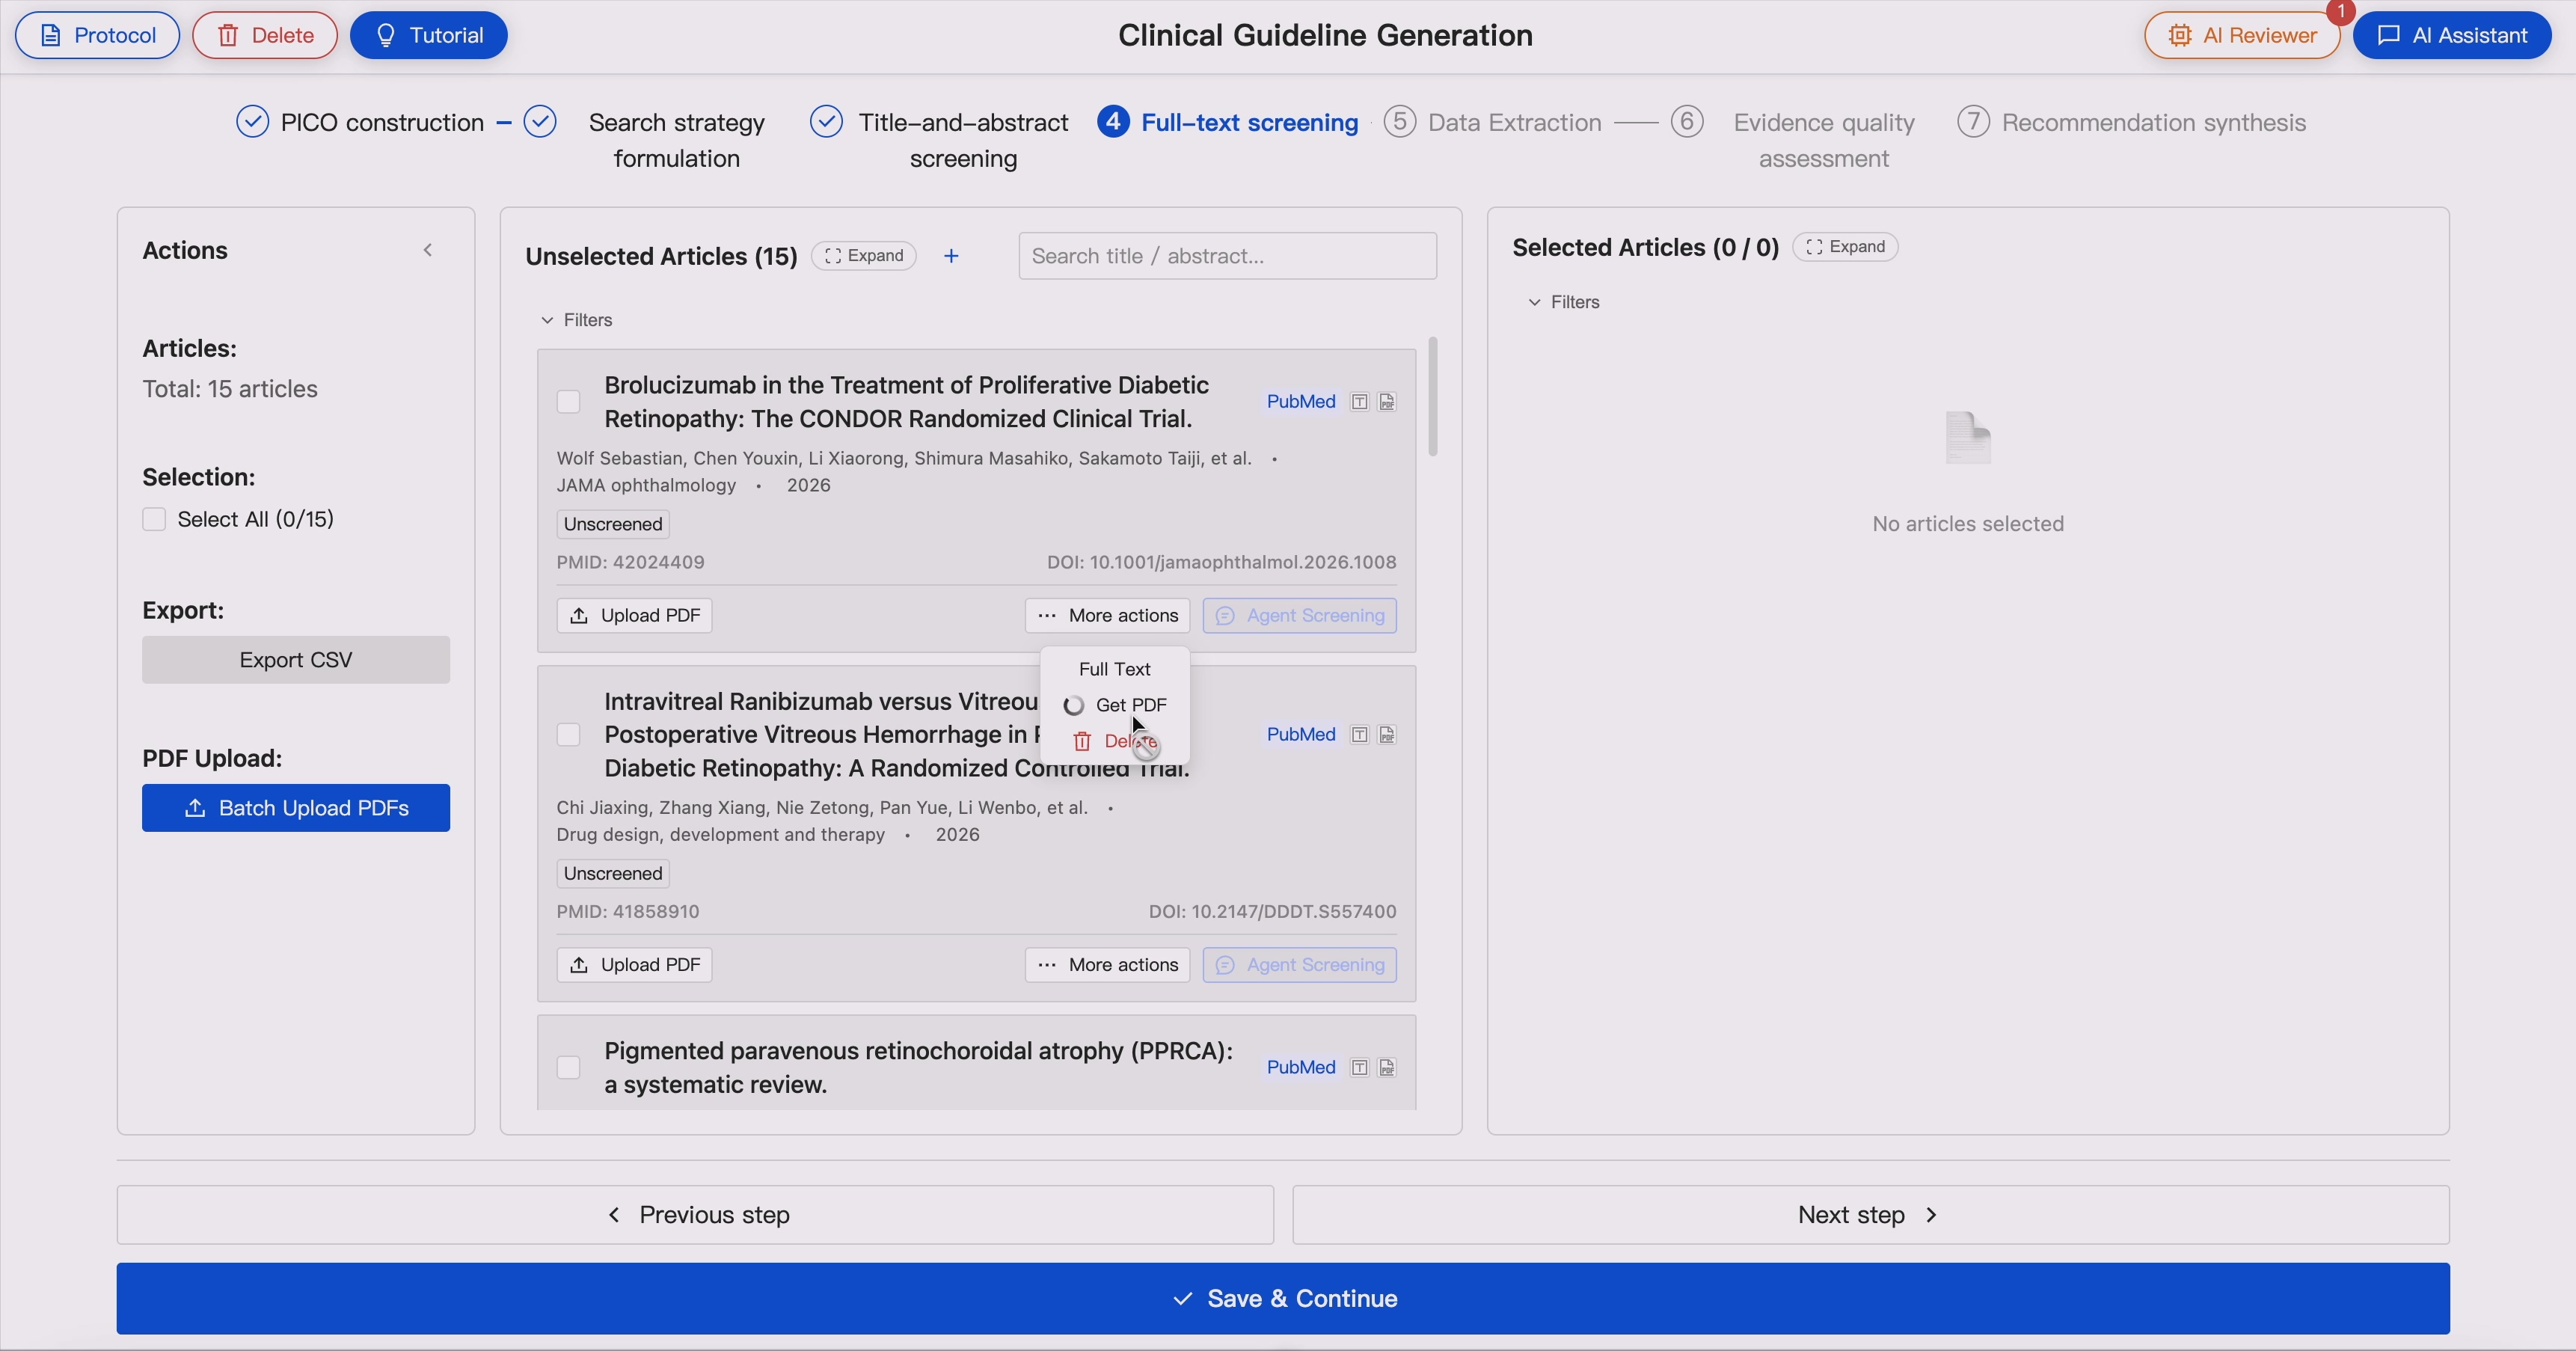Viewport: 2576px width, 1351px height.
Task: Check the Brolucizumab article checkbox
Action: 568,402
